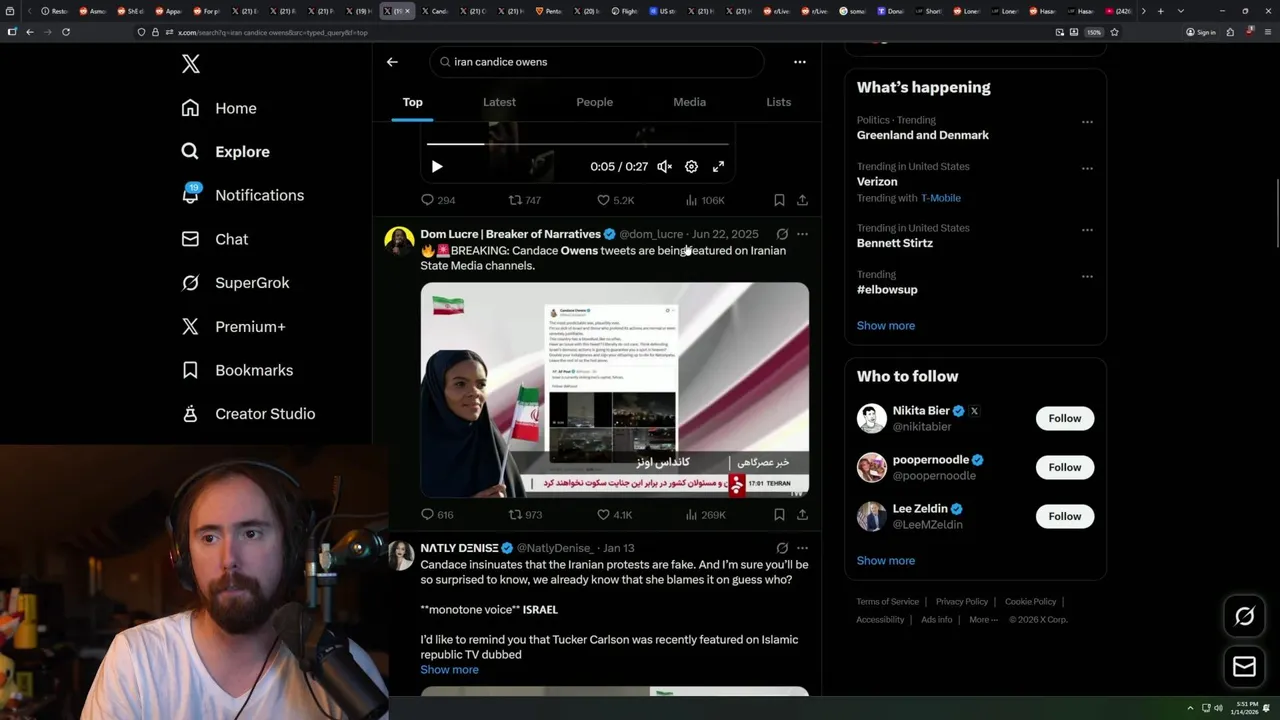Open Home from the sidebar

tap(219, 108)
